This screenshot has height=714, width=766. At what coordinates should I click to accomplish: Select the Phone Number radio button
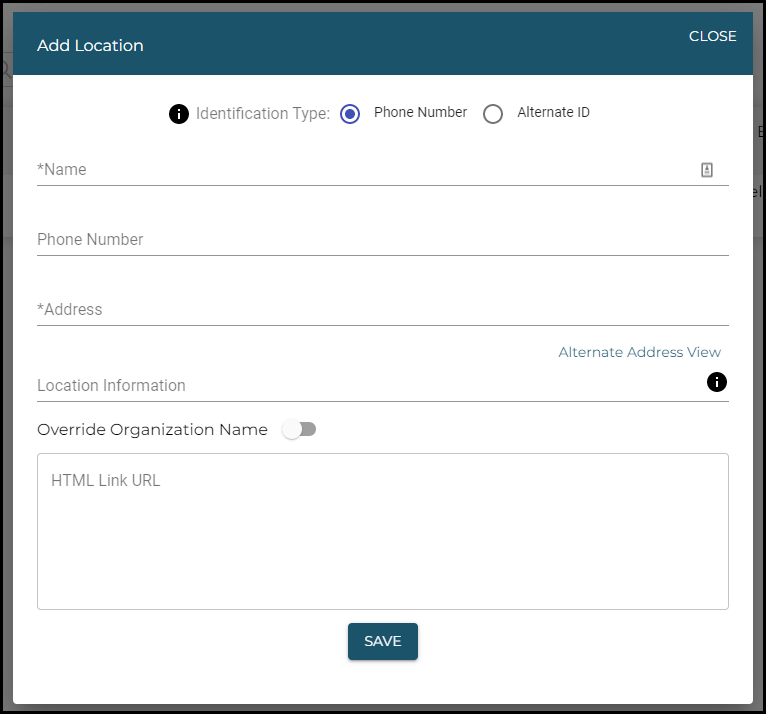coord(350,114)
